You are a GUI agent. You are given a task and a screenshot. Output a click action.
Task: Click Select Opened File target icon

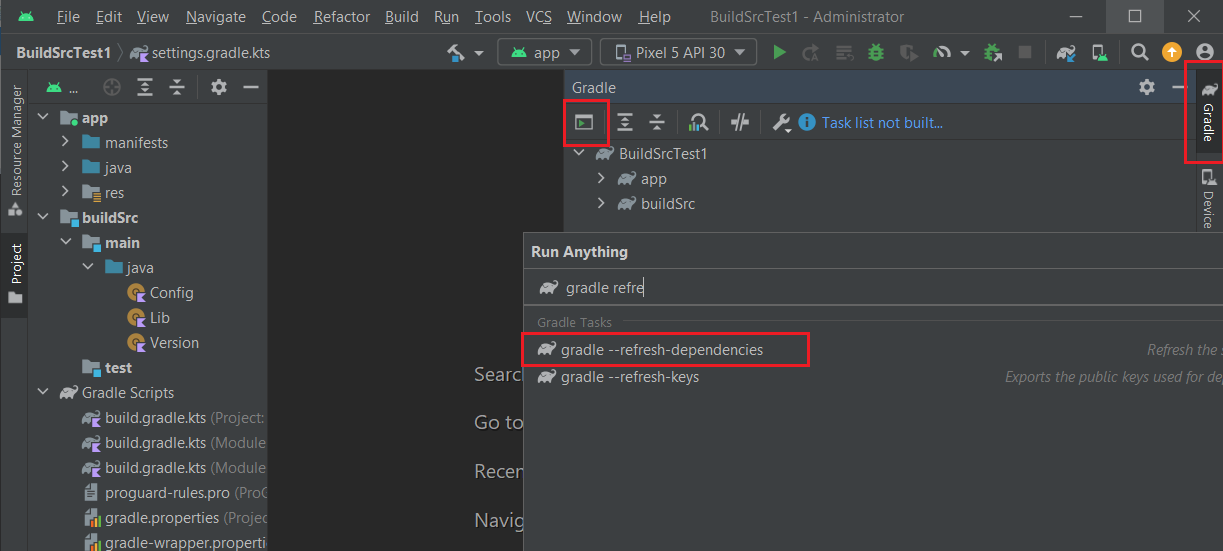point(112,88)
